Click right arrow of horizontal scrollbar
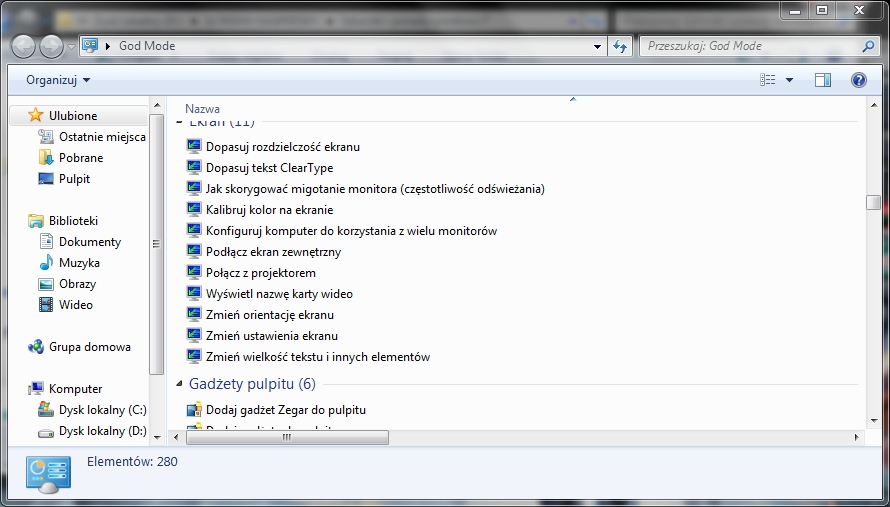The image size is (890, 507). click(857, 437)
